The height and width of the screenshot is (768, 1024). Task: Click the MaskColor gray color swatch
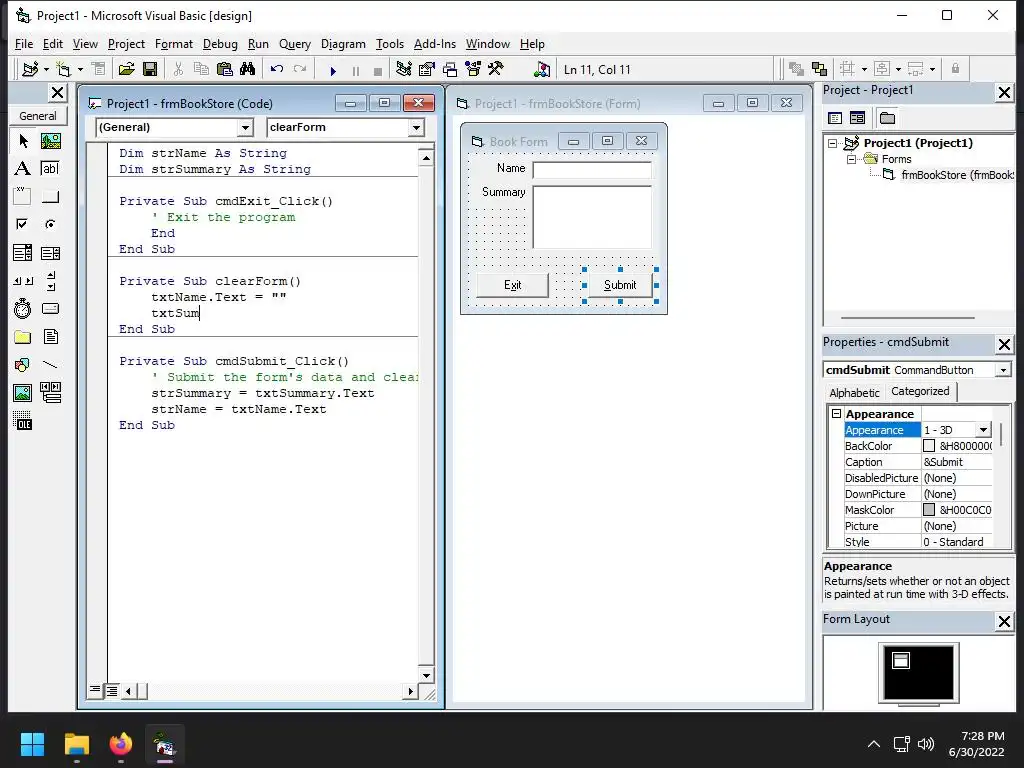click(929, 510)
